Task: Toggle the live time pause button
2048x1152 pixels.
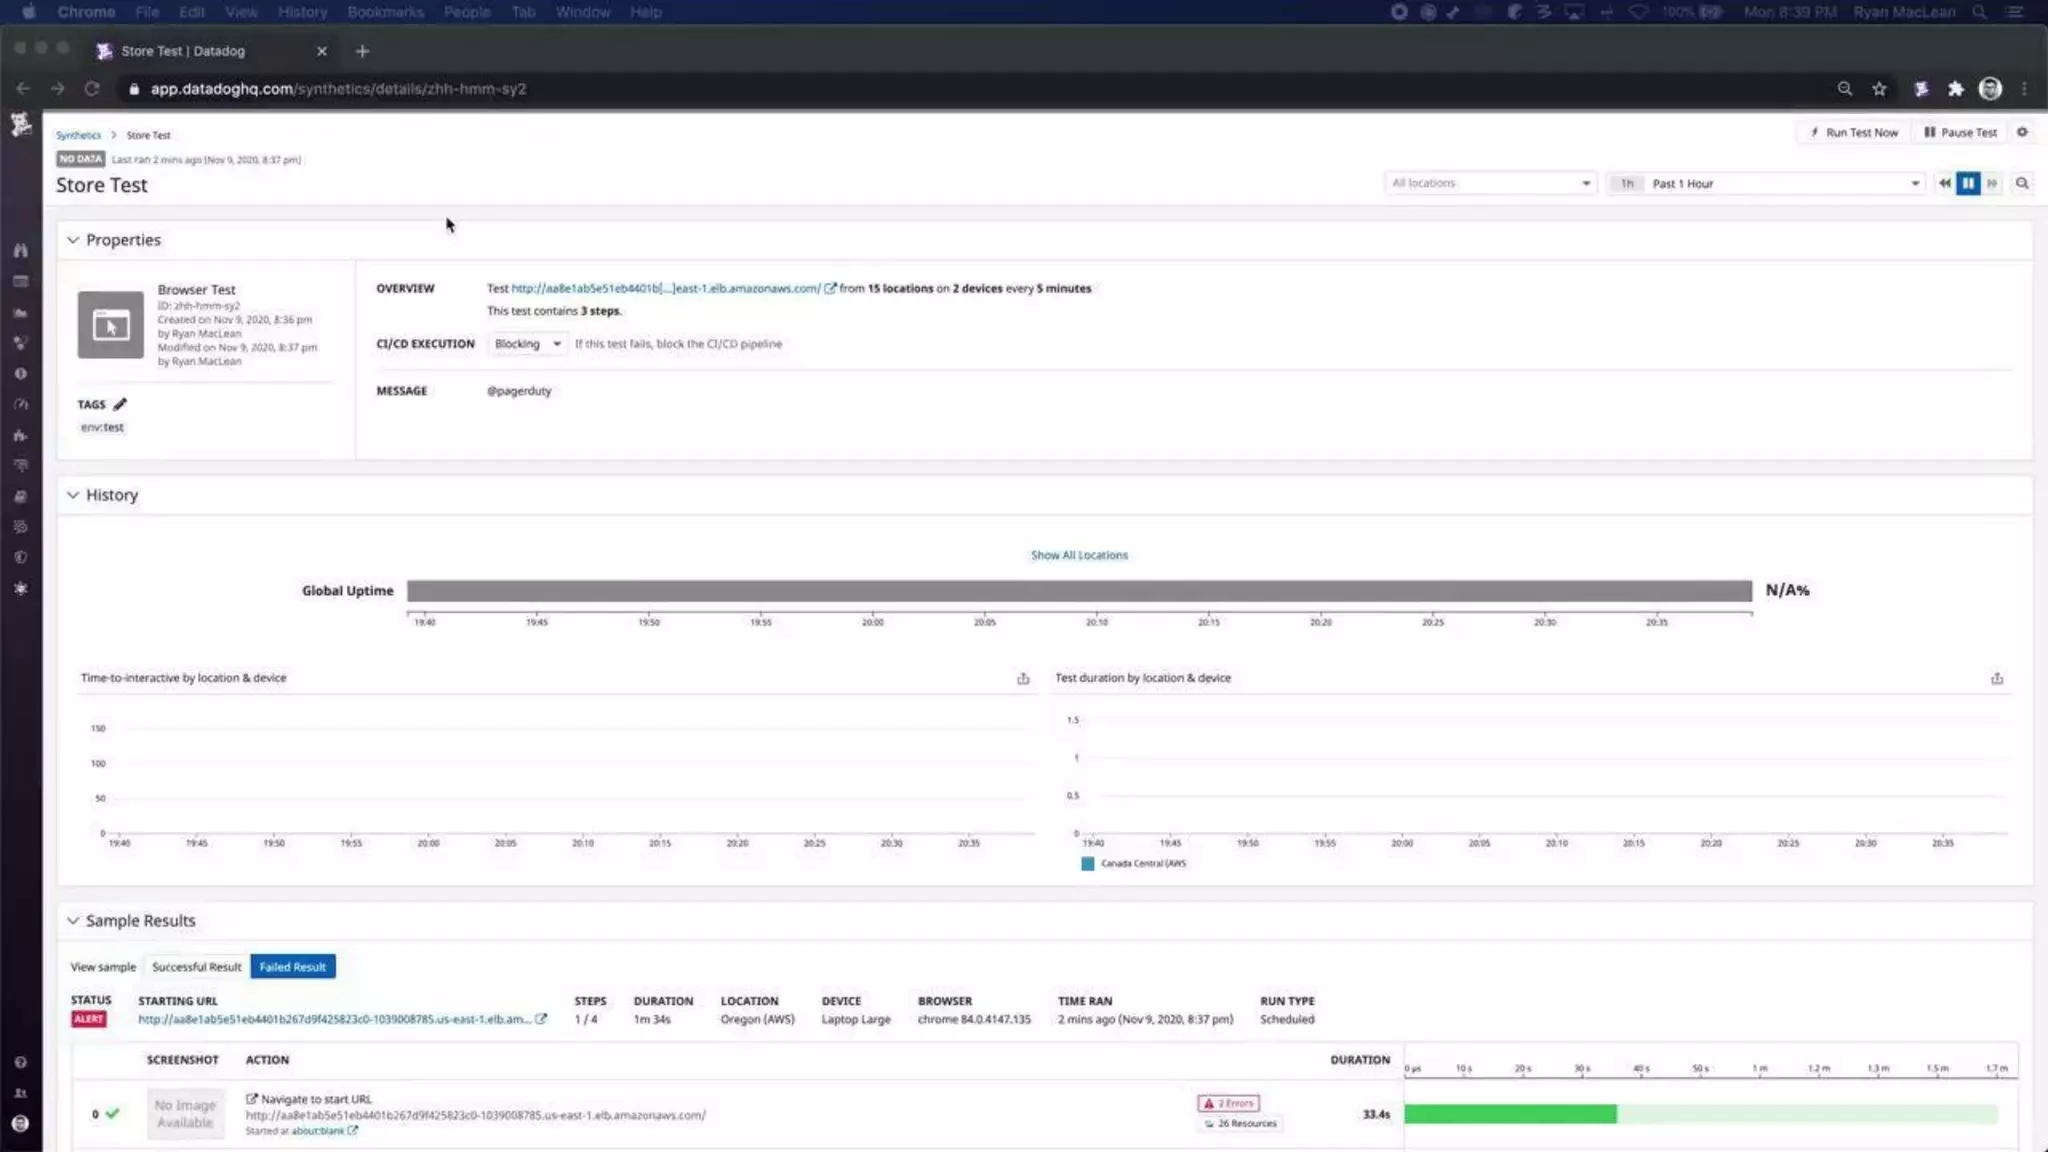Action: coord(1968,183)
